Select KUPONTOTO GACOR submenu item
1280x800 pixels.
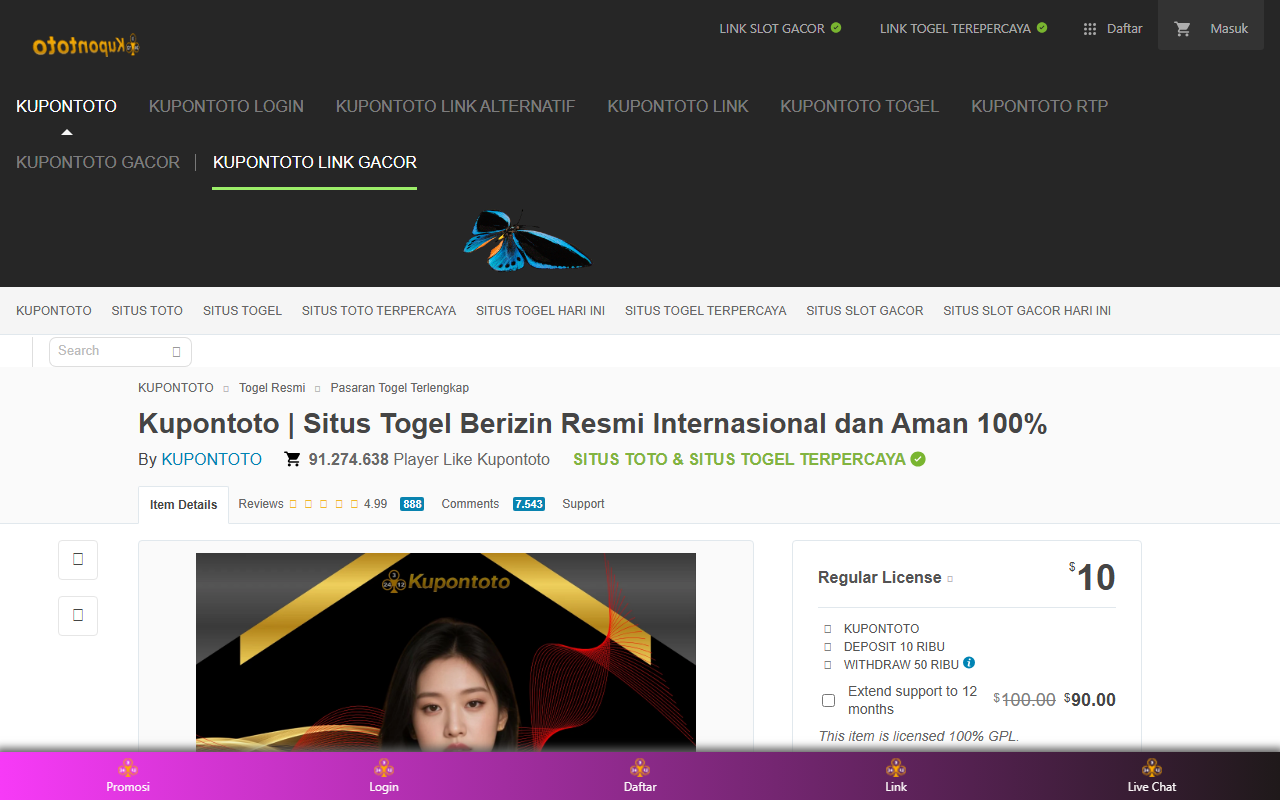(x=98, y=162)
